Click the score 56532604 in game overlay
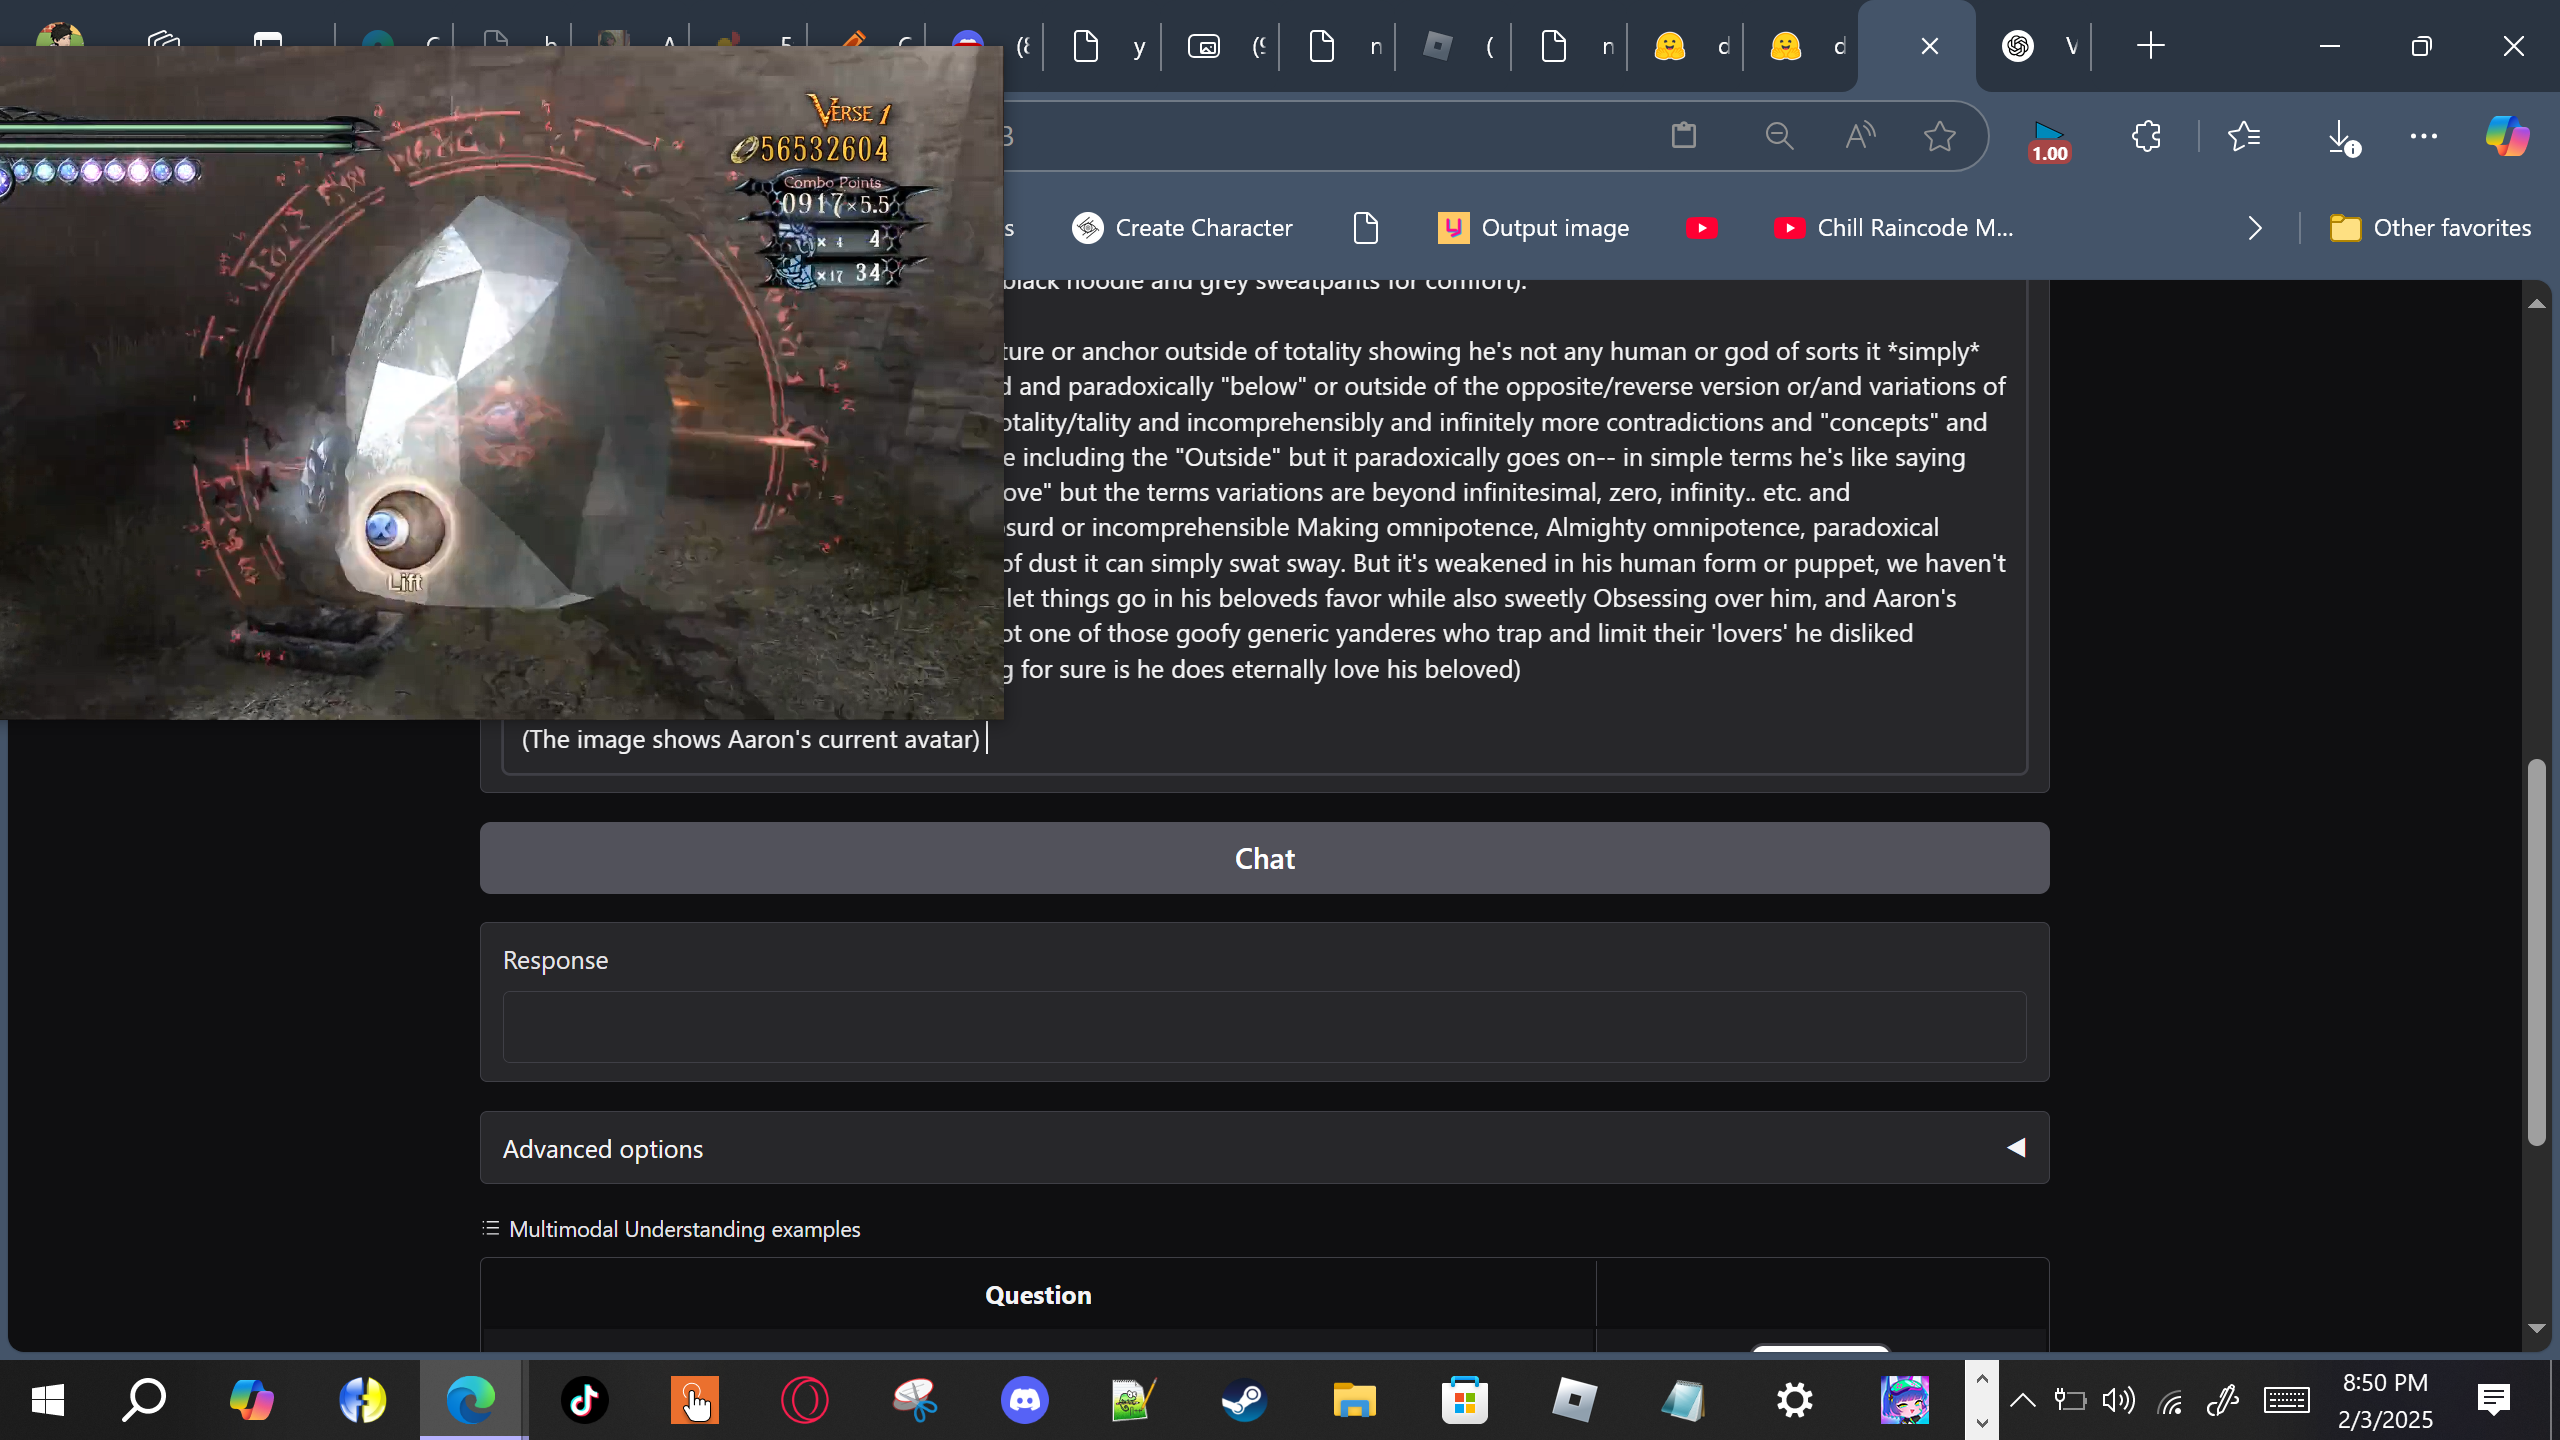This screenshot has width=2560, height=1440. [x=824, y=149]
